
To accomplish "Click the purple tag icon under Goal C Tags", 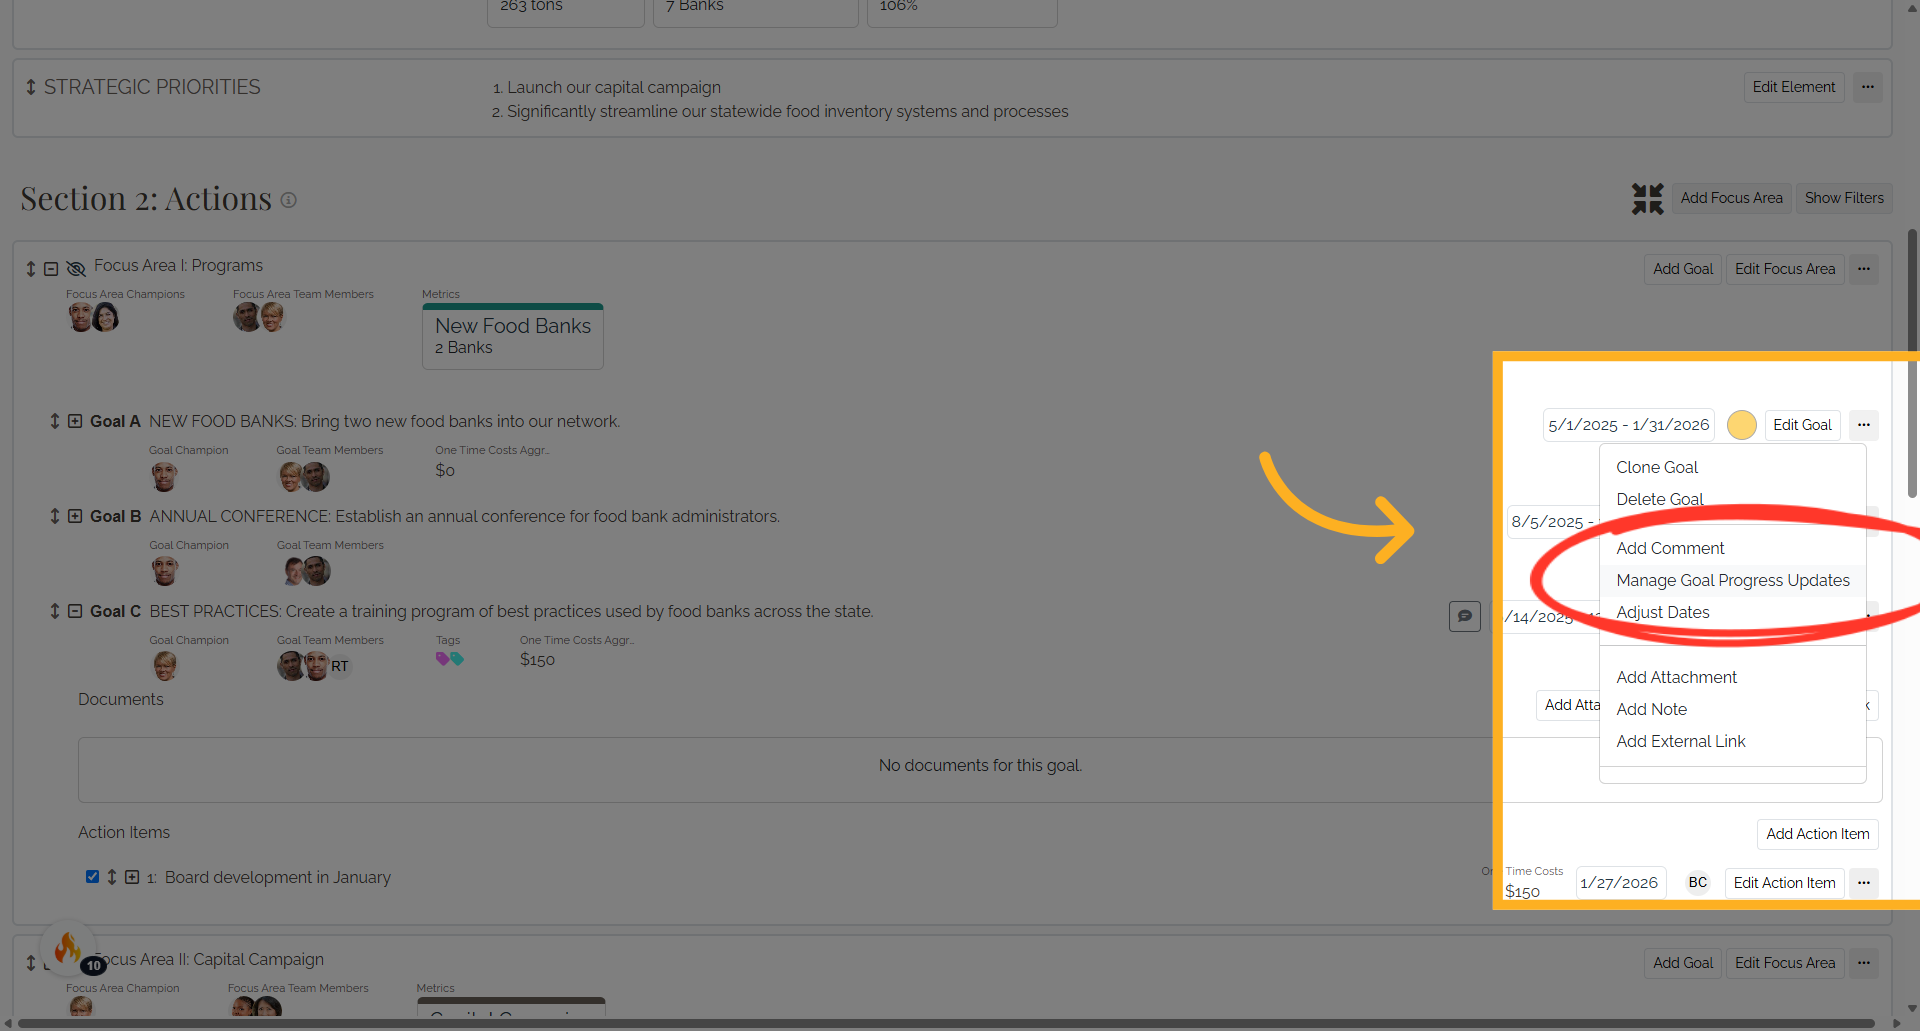I will pos(442,658).
